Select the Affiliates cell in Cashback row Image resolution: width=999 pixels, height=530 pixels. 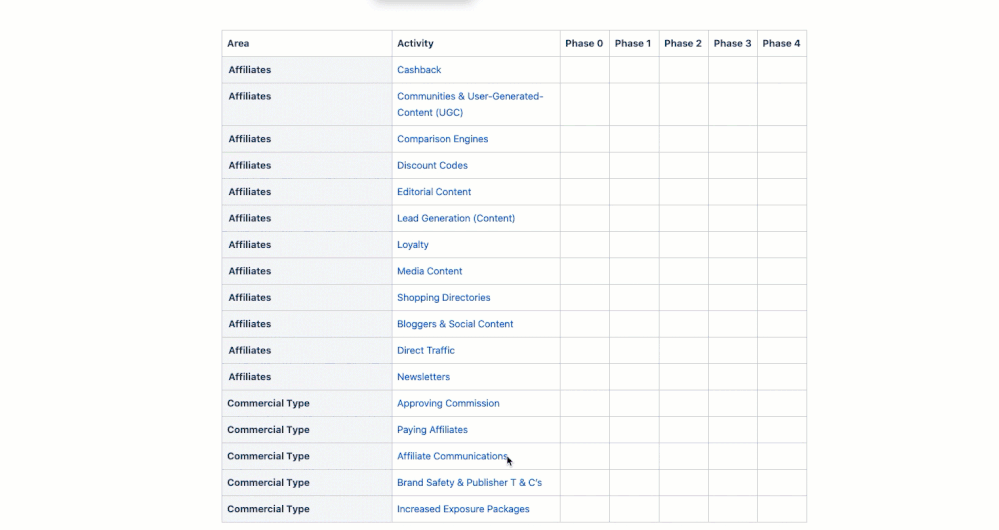pos(306,69)
